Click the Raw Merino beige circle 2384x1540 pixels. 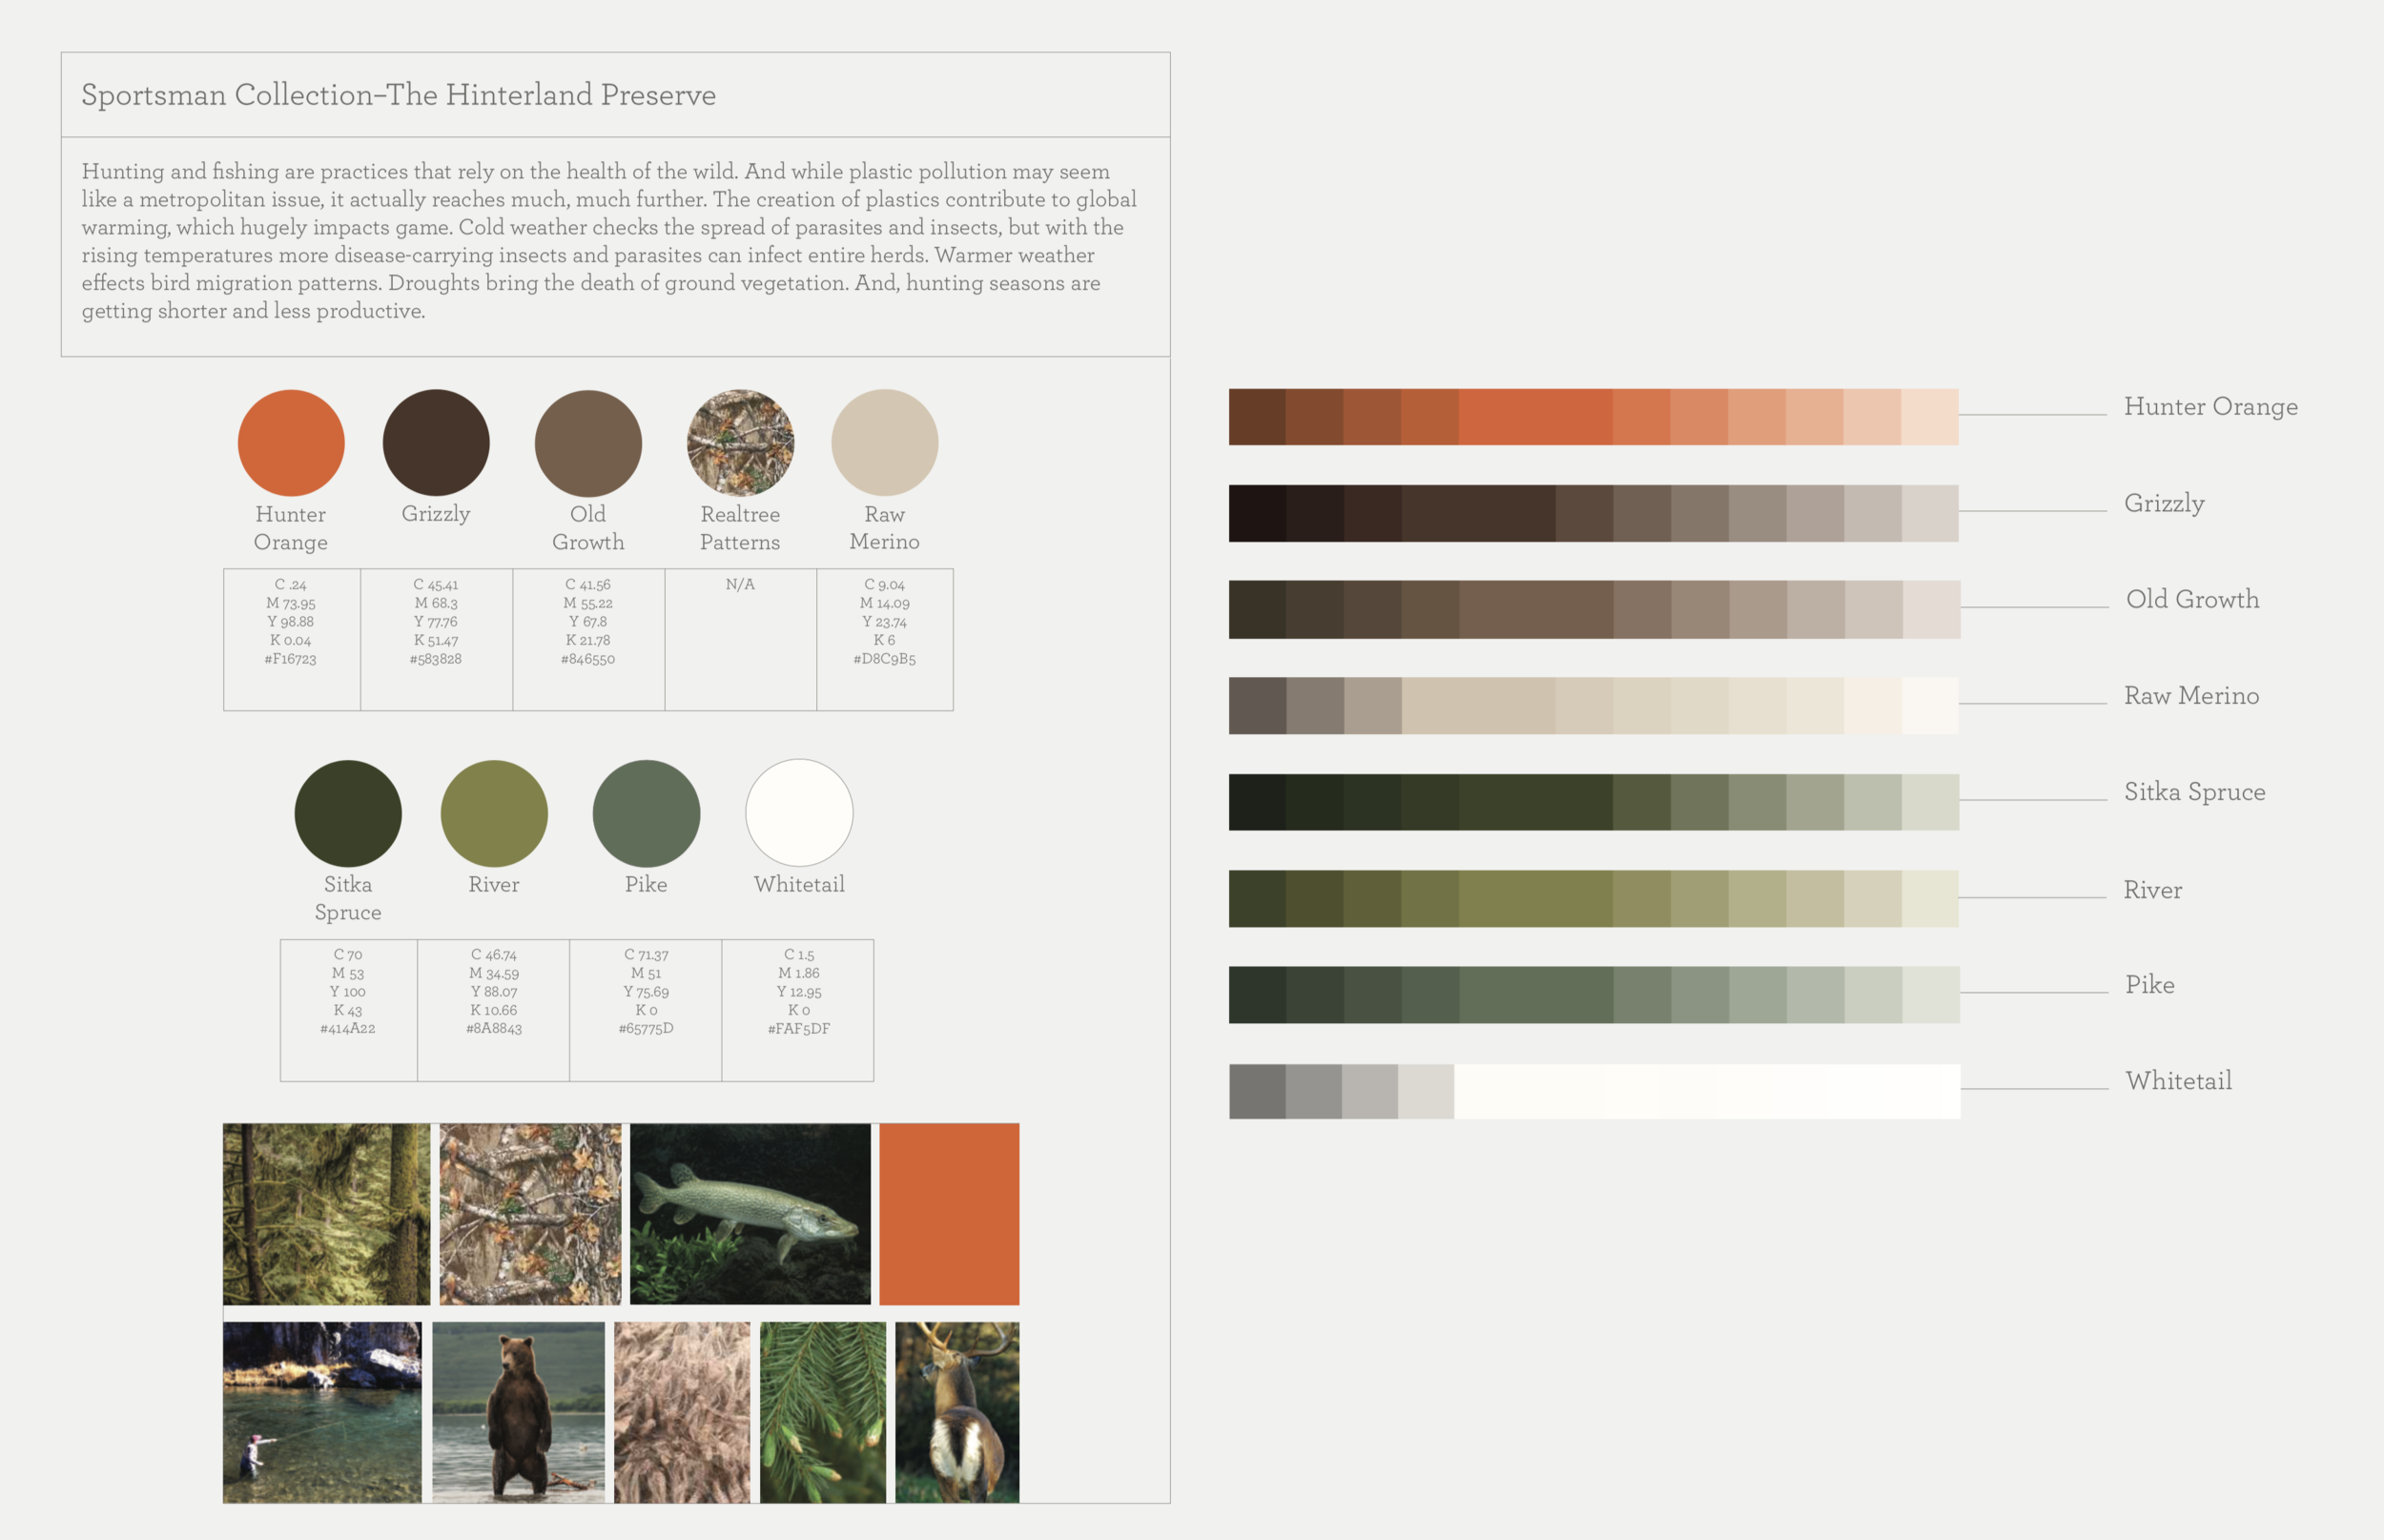coord(884,443)
